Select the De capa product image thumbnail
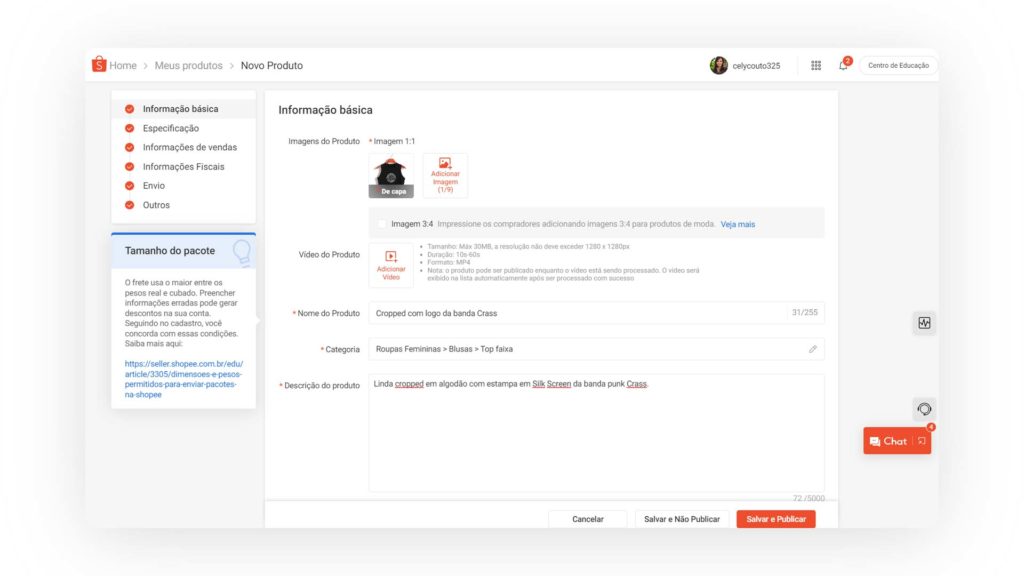Image resolution: width=1024 pixels, height=576 pixels. [391, 176]
